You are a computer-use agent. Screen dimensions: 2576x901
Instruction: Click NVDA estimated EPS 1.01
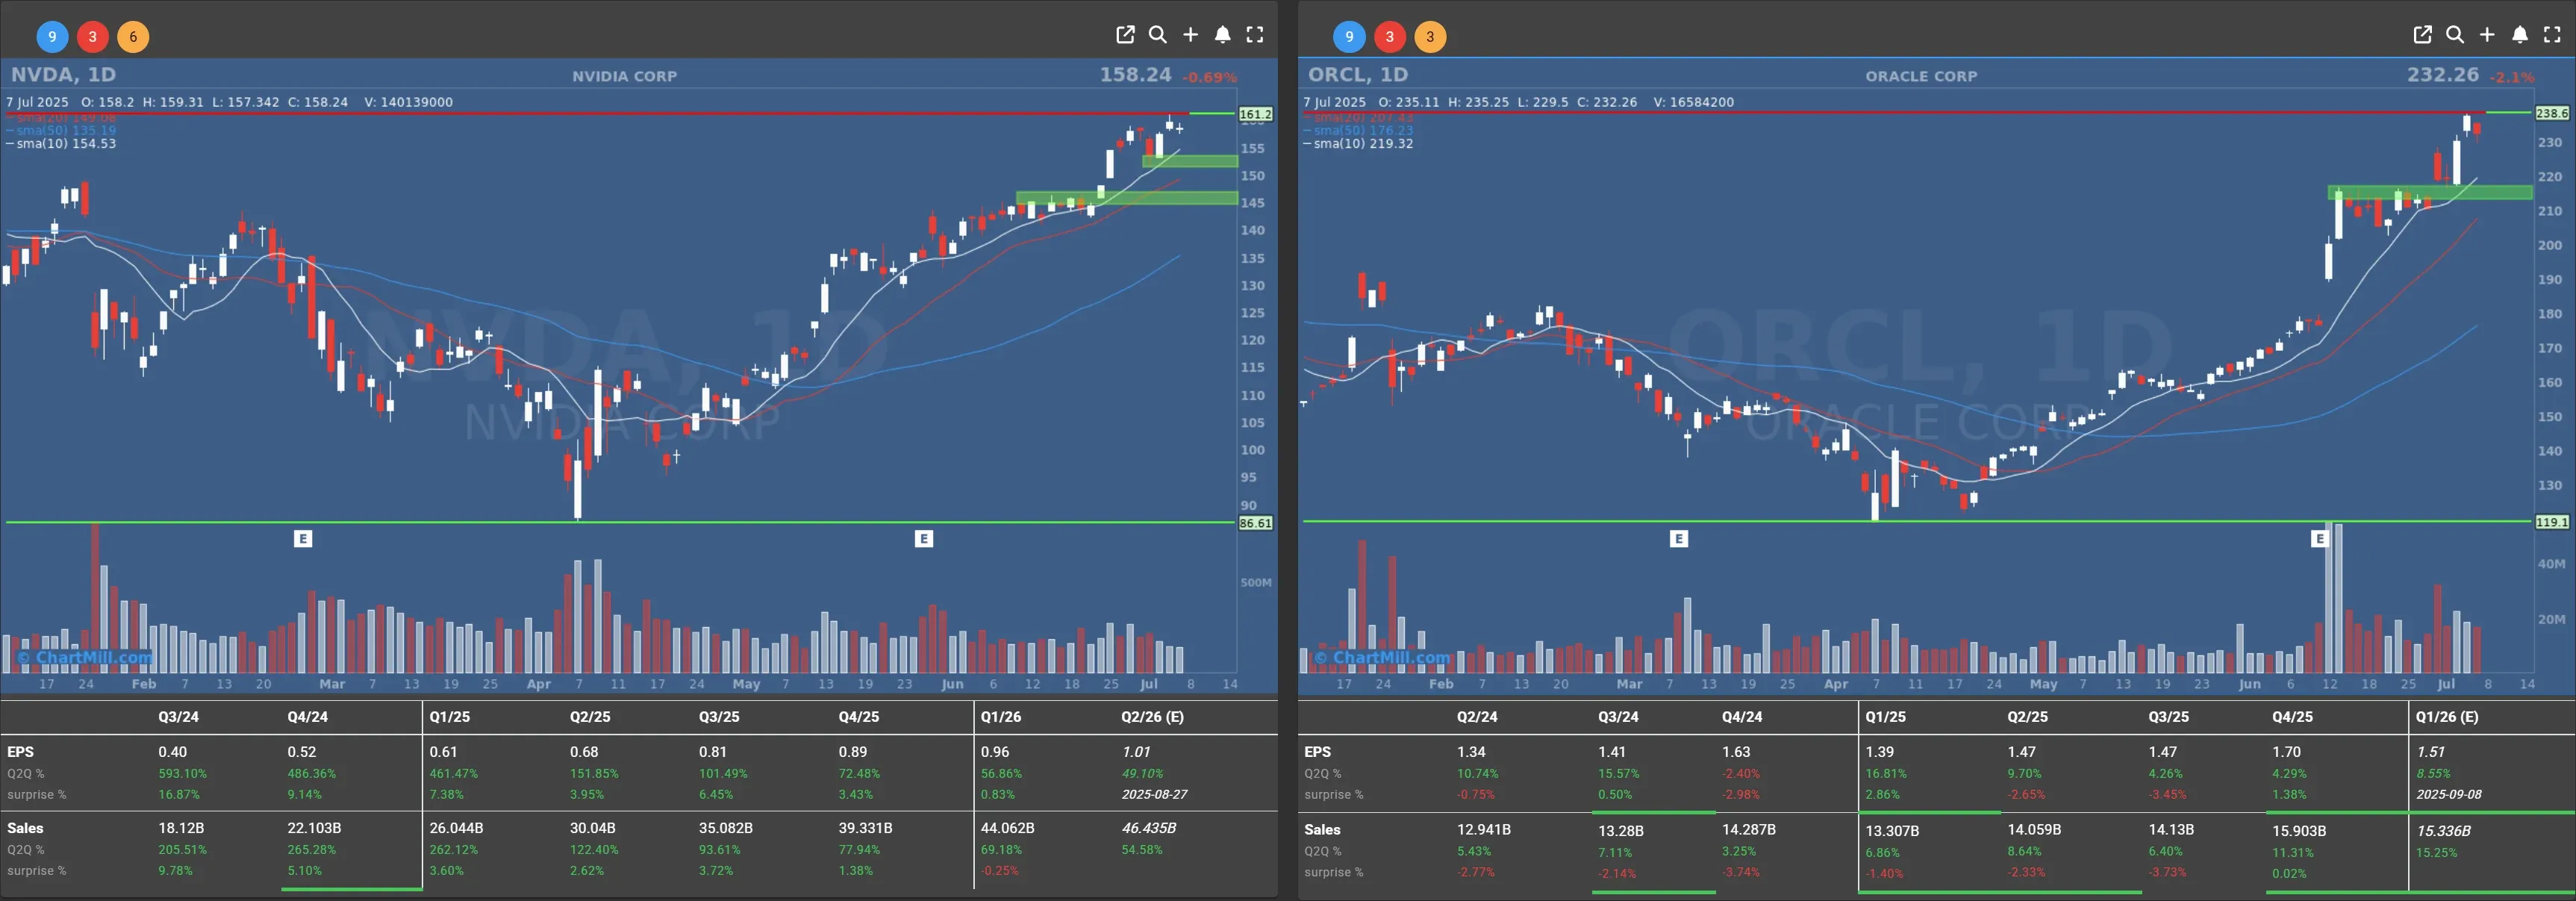coord(1136,752)
